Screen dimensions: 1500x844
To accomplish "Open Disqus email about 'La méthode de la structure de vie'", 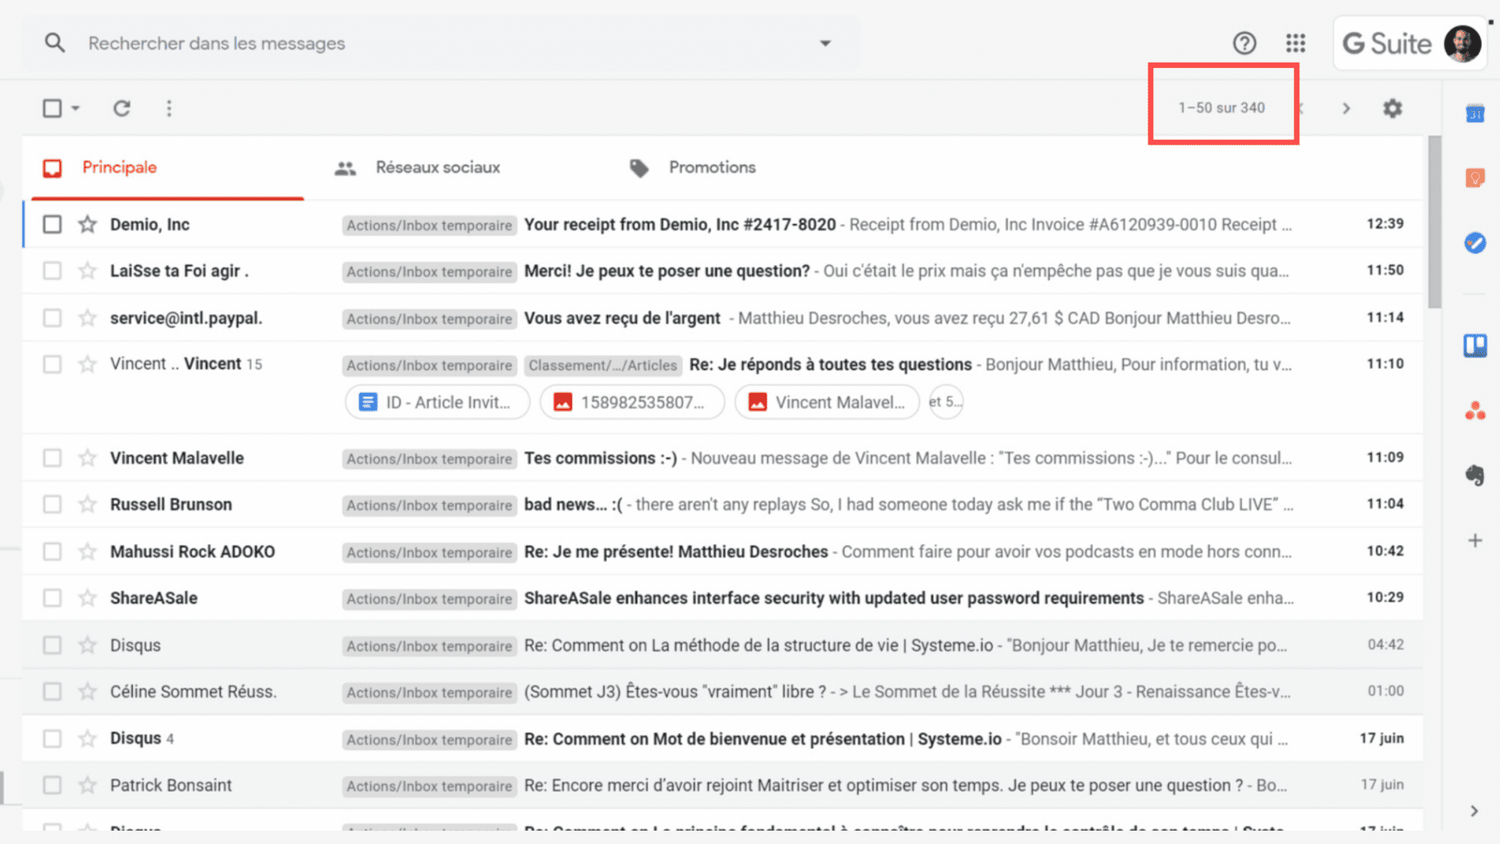I will [x=759, y=645].
